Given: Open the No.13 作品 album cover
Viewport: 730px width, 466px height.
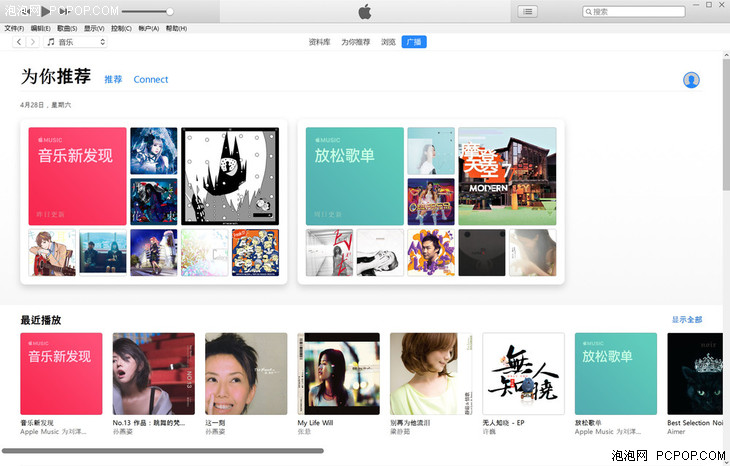Looking at the screenshot, I should [x=154, y=373].
